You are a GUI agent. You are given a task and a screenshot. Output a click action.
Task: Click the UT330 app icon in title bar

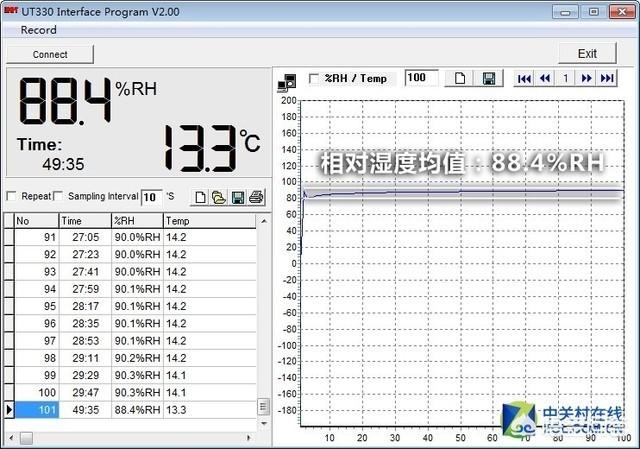(x=11, y=10)
